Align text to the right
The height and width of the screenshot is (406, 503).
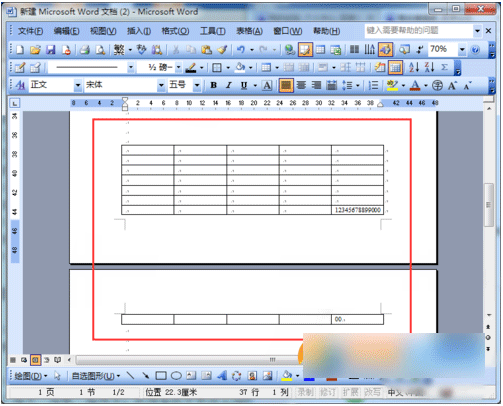(x=316, y=86)
